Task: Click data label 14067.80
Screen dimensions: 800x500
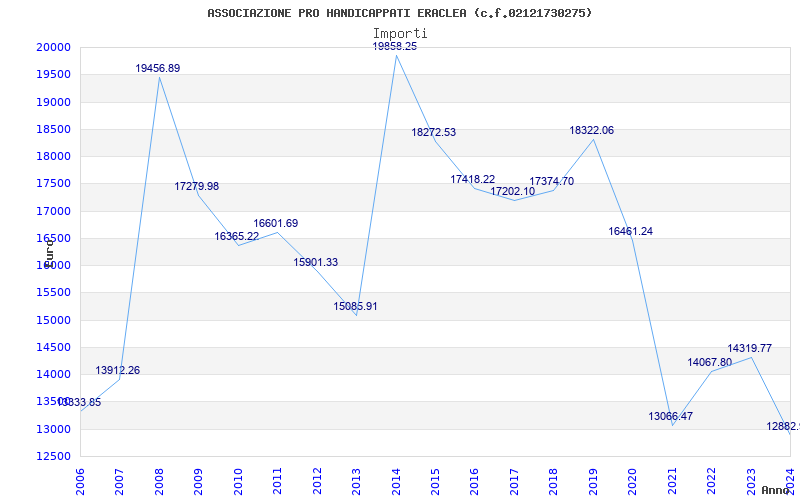Action: click(x=710, y=362)
